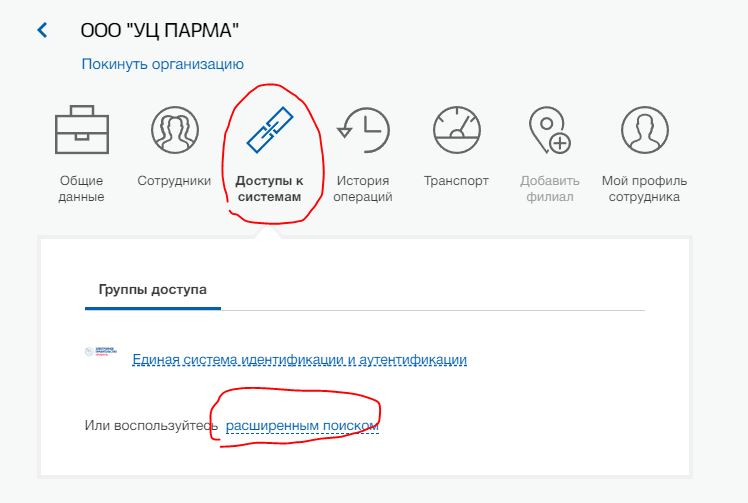Viewport: 748px width, 503px height.
Task: Click the small e-government logo thumbnail
Action: pos(101,352)
